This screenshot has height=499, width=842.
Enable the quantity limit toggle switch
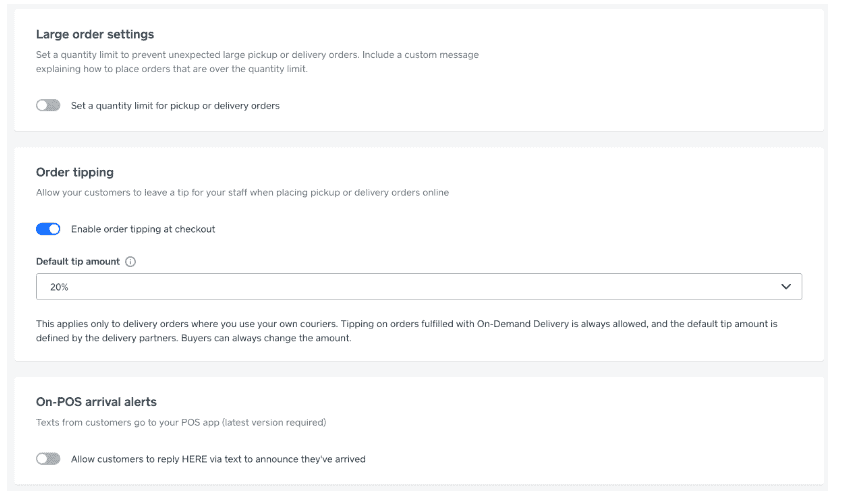(x=48, y=105)
